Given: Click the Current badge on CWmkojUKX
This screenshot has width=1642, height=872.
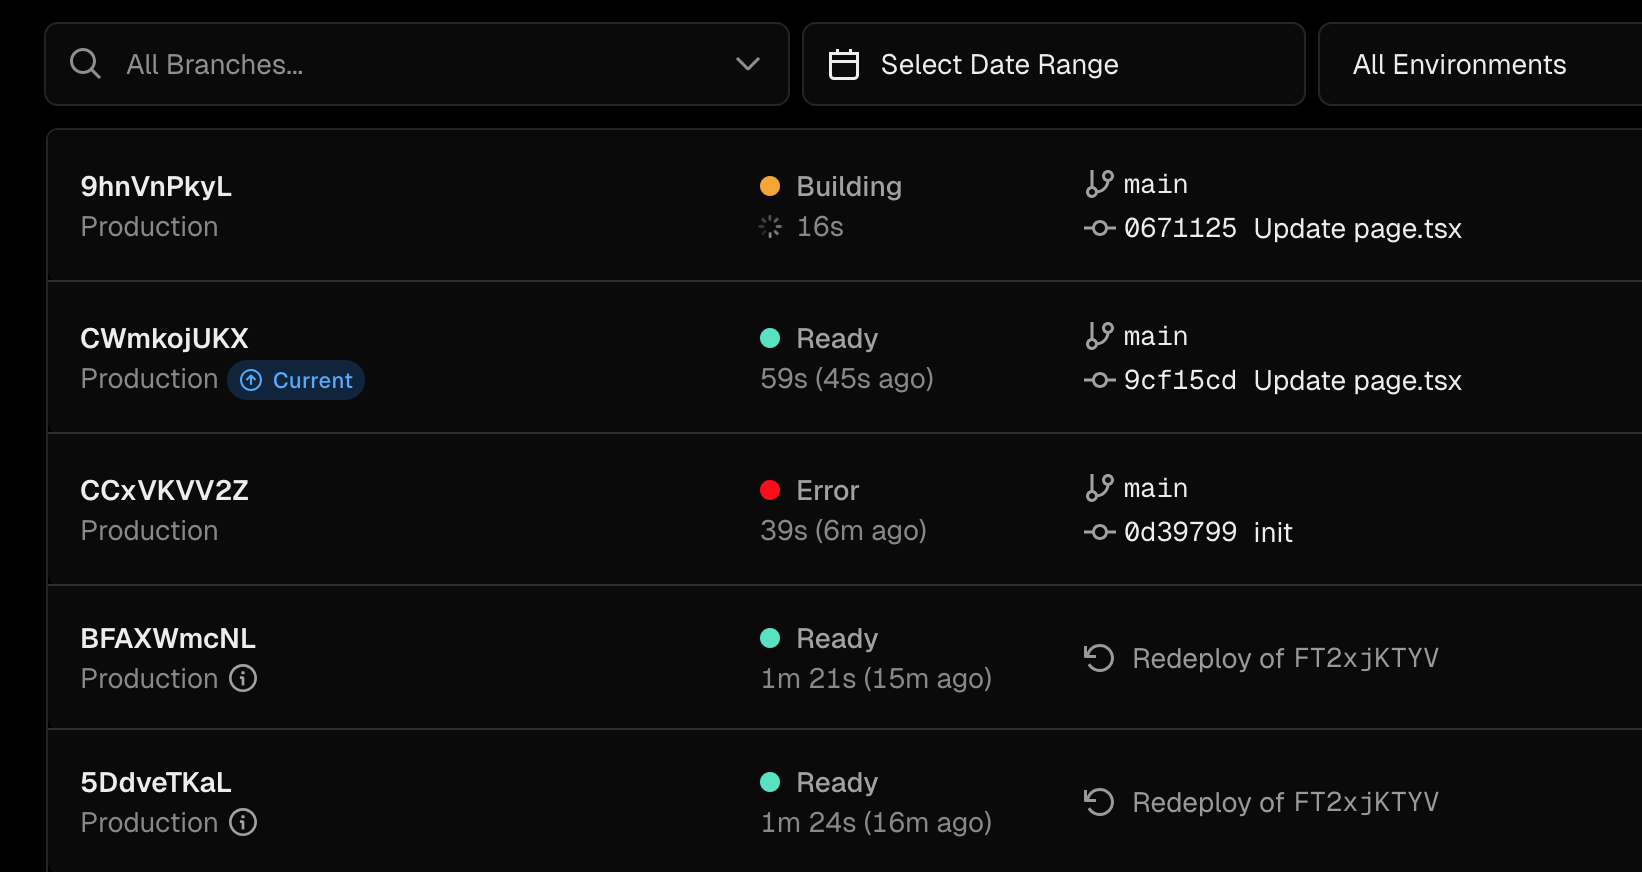Looking at the screenshot, I should tap(297, 380).
